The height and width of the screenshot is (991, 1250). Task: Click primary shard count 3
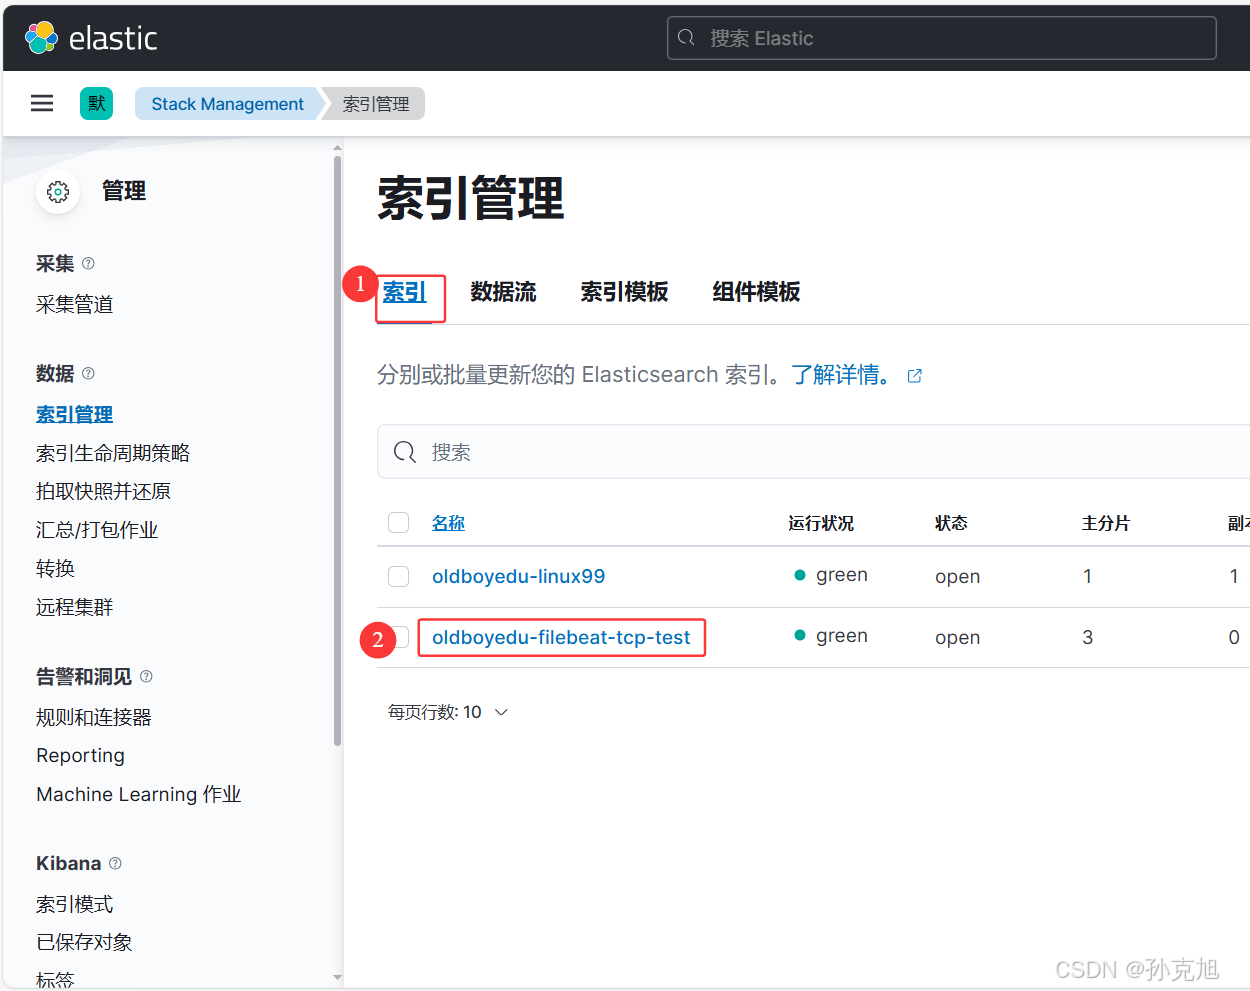[x=1087, y=637]
